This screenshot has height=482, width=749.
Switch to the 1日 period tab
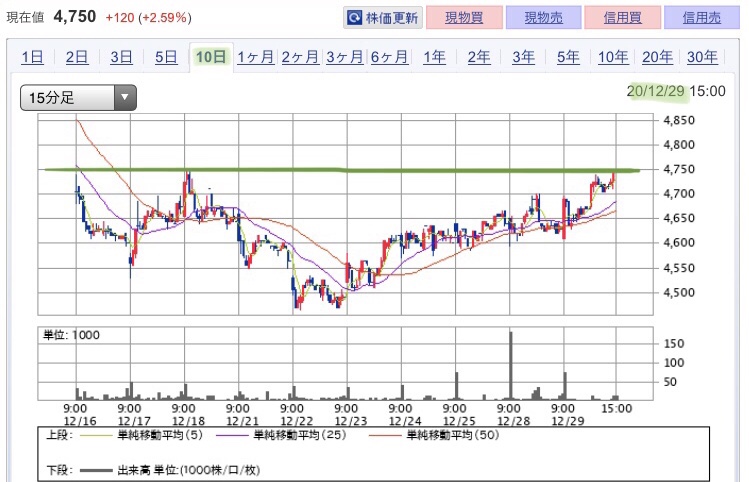coord(32,57)
